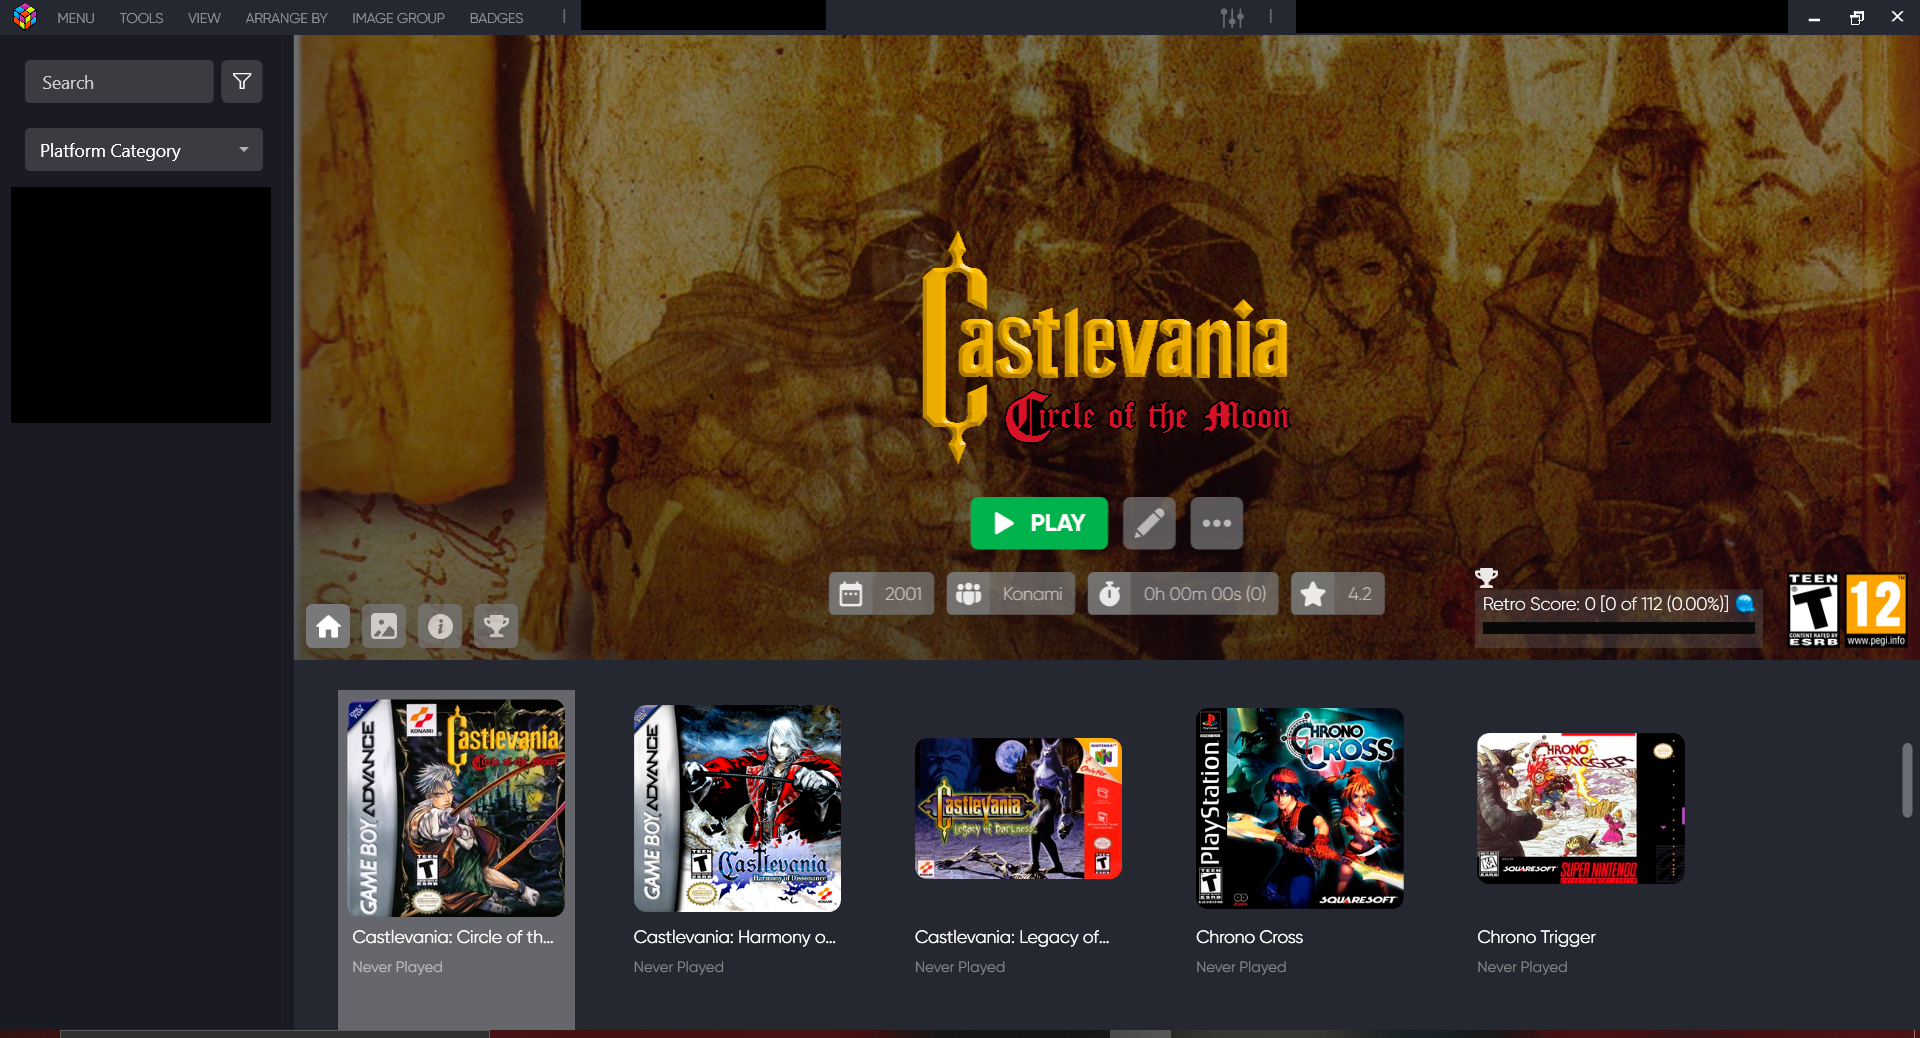Click the Retro Score text
Image resolution: width=1920 pixels, height=1038 pixels.
click(x=1605, y=604)
